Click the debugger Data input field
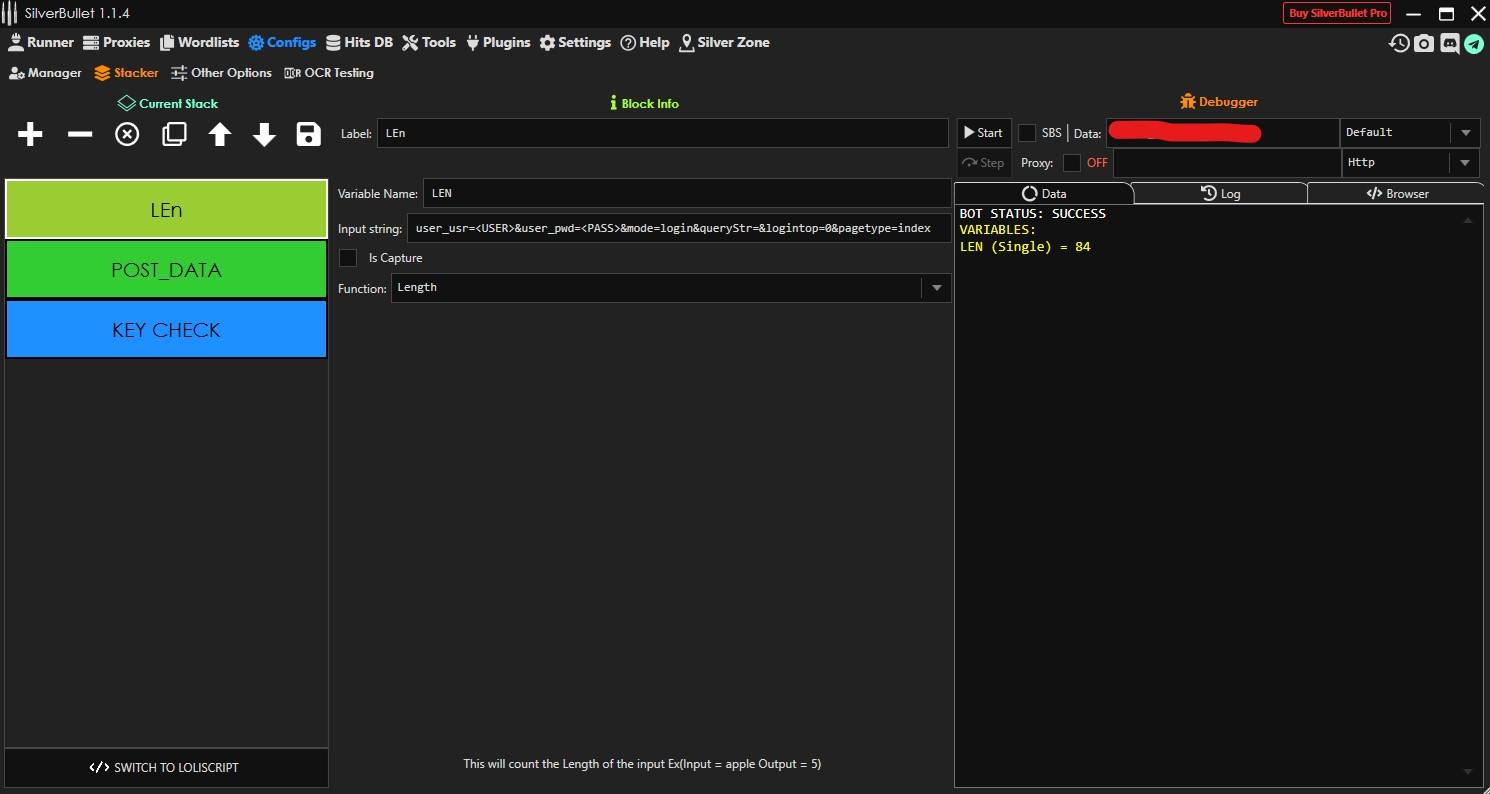Viewport: 1490px width, 794px height. pyautogui.click(x=1222, y=132)
